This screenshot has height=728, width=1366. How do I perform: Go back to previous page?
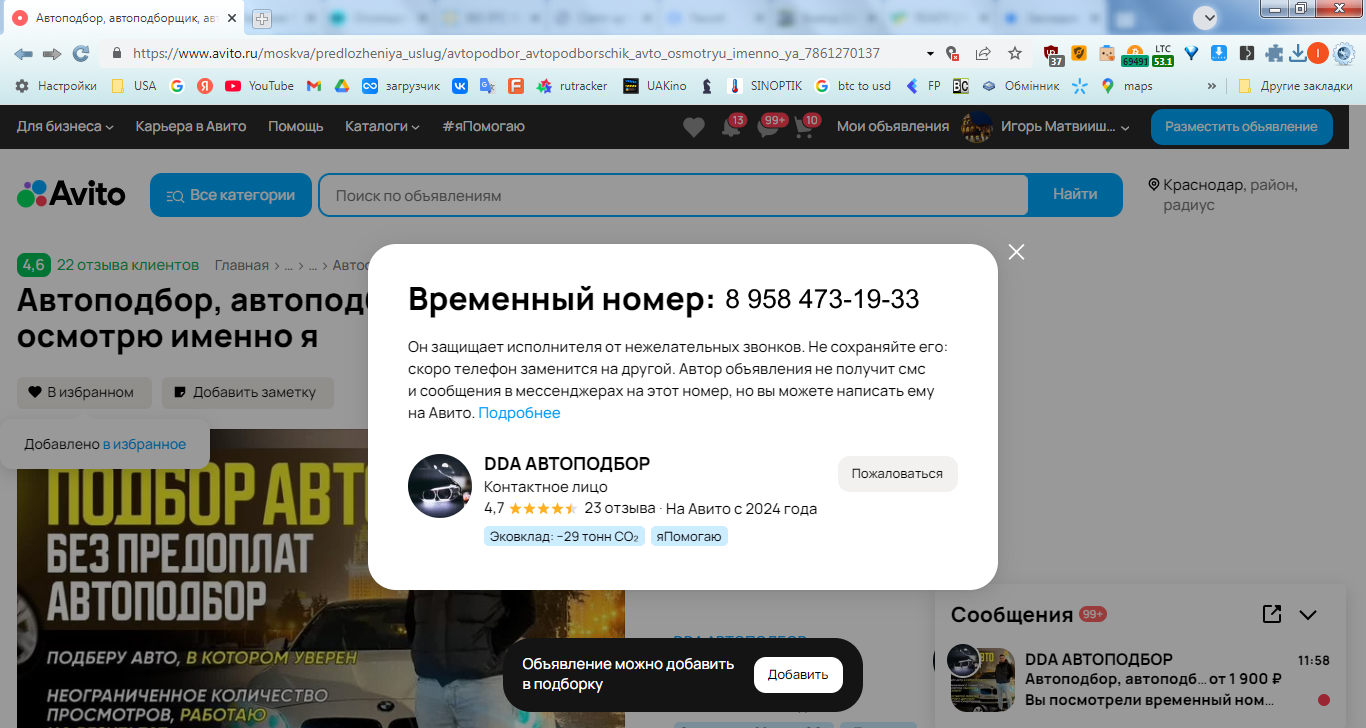(x=23, y=53)
